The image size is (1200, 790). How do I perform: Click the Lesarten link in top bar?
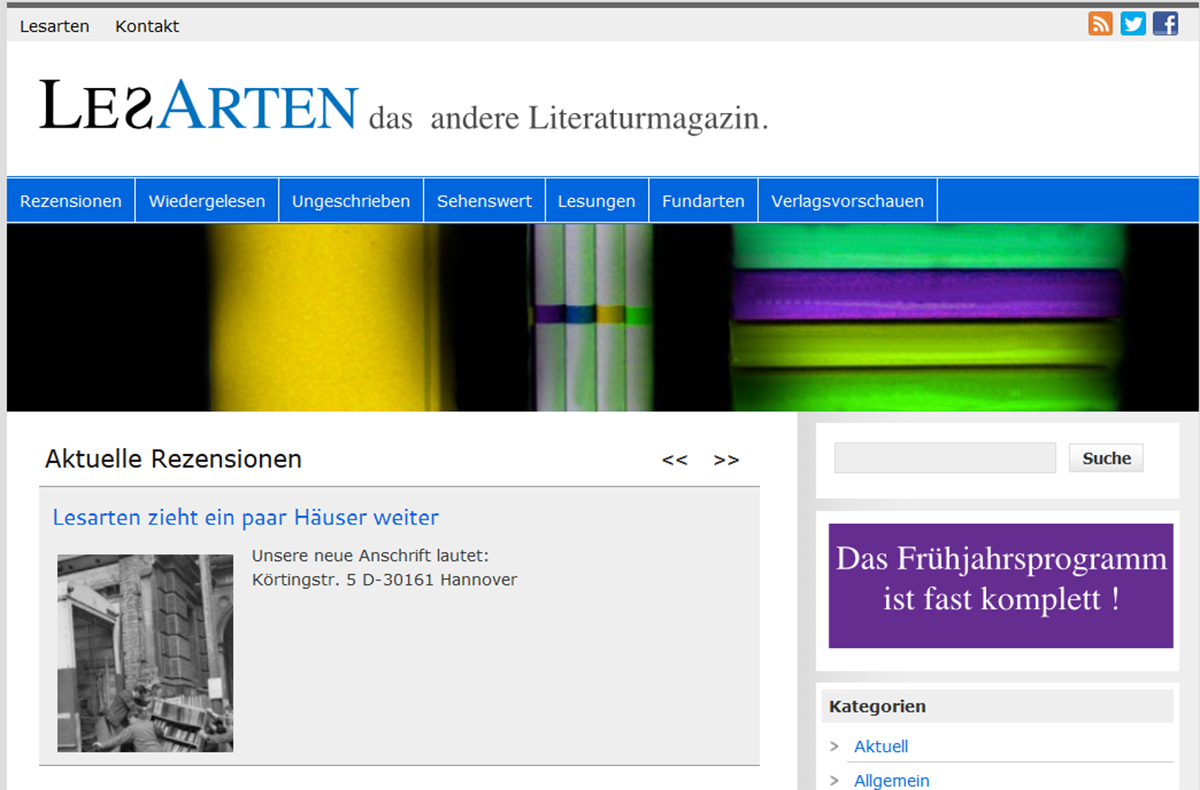click(x=54, y=26)
